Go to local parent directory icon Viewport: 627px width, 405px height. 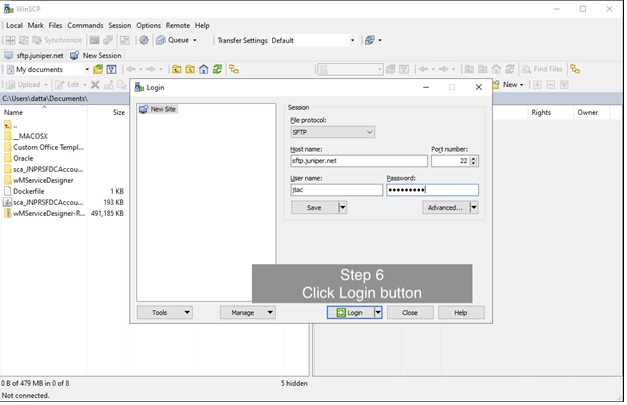coord(176,70)
